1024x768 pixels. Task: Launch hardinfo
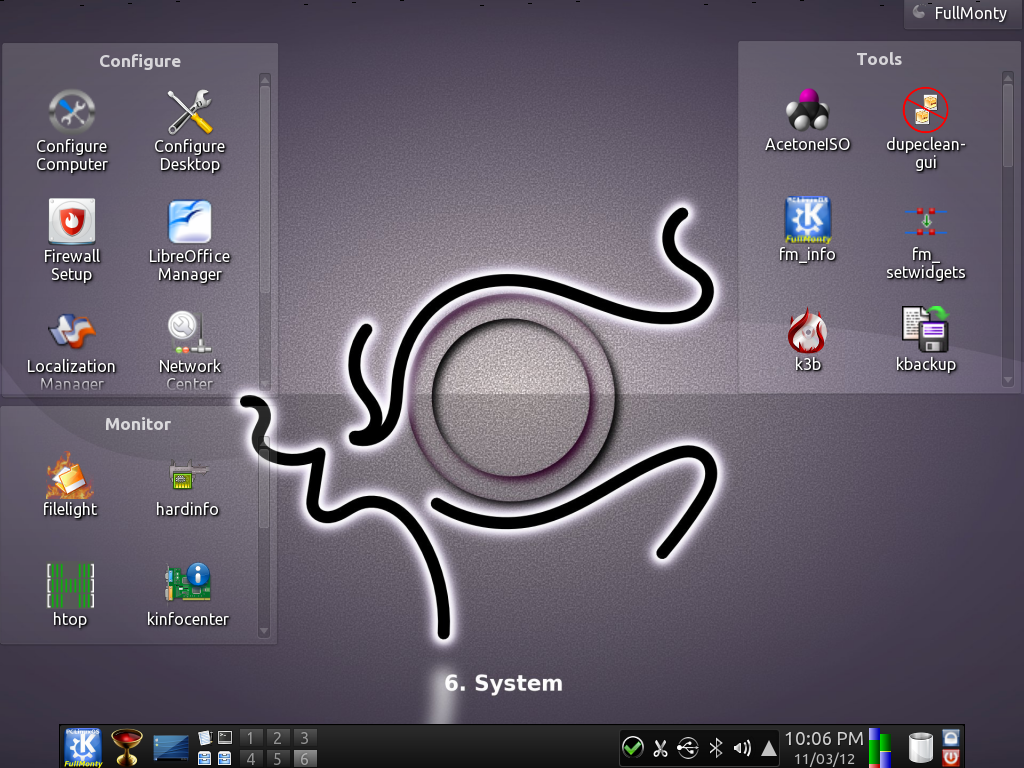(187, 486)
